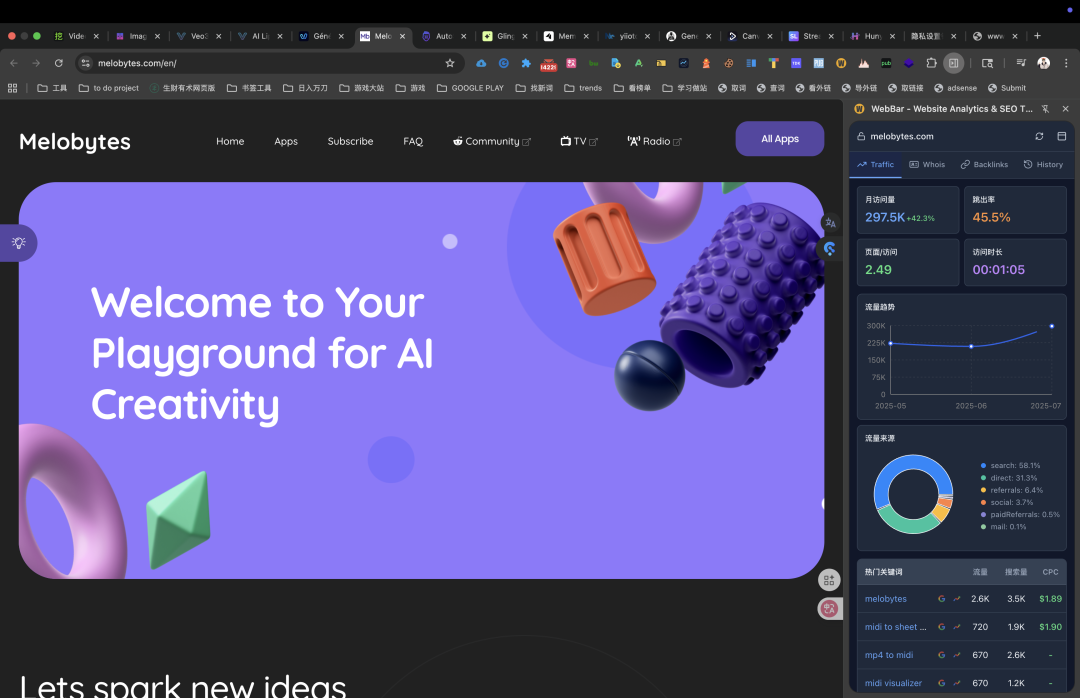Image resolution: width=1080 pixels, height=698 pixels.
Task: Click the 2025-06 data point on traffic chart
Action: (971, 347)
